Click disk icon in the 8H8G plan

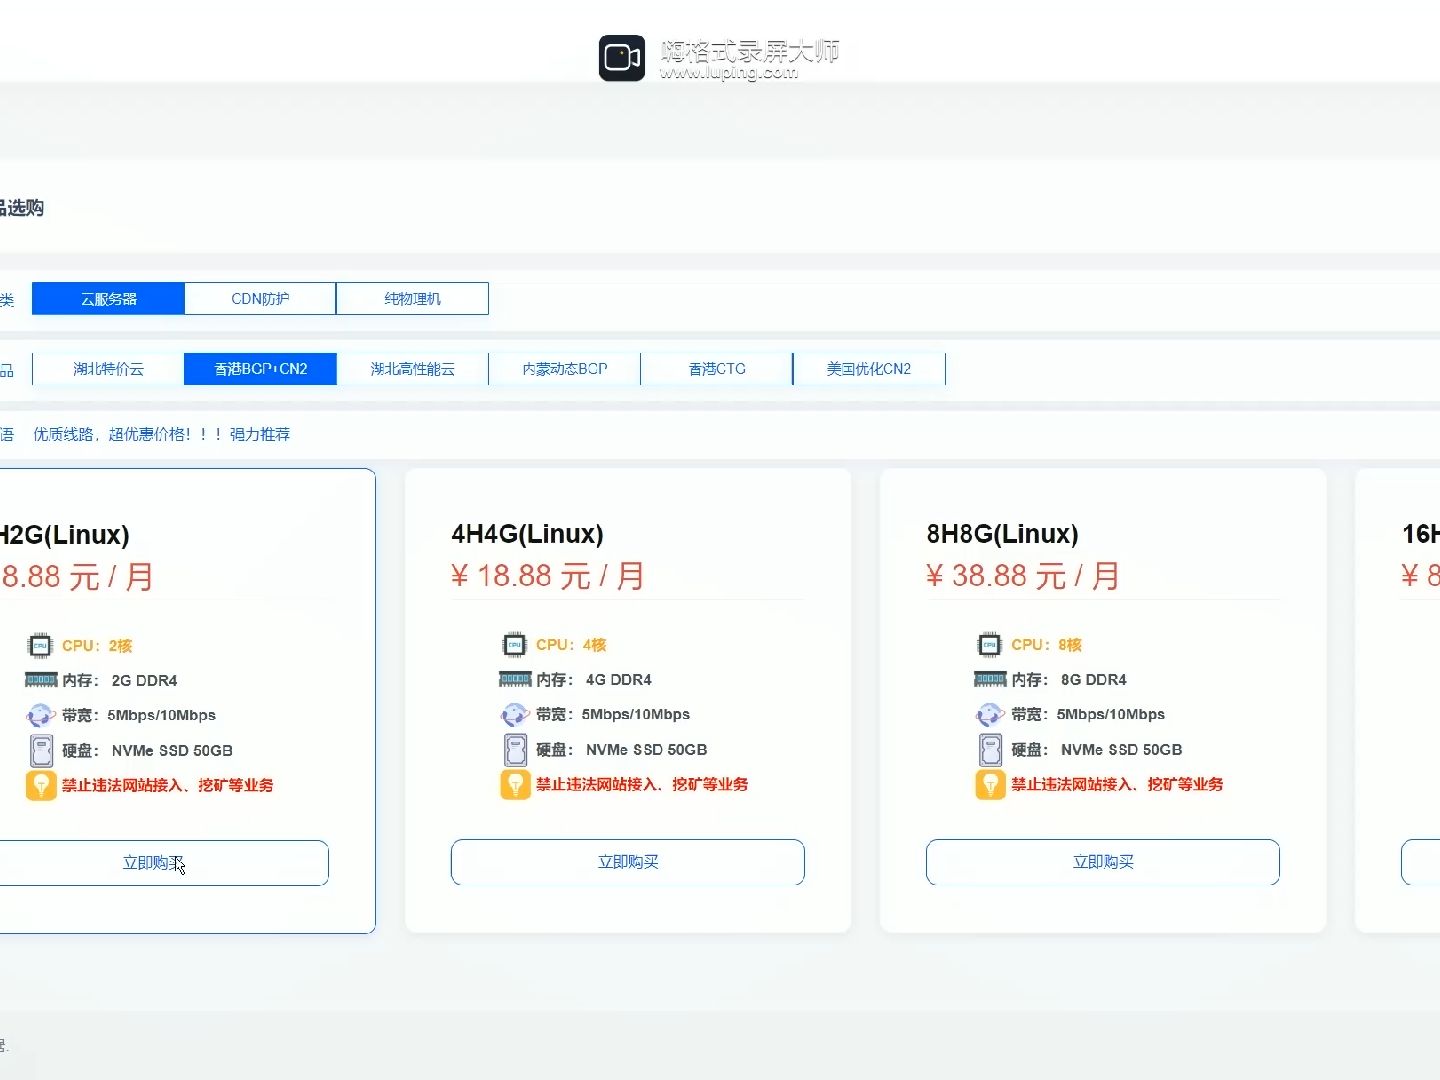coord(990,749)
